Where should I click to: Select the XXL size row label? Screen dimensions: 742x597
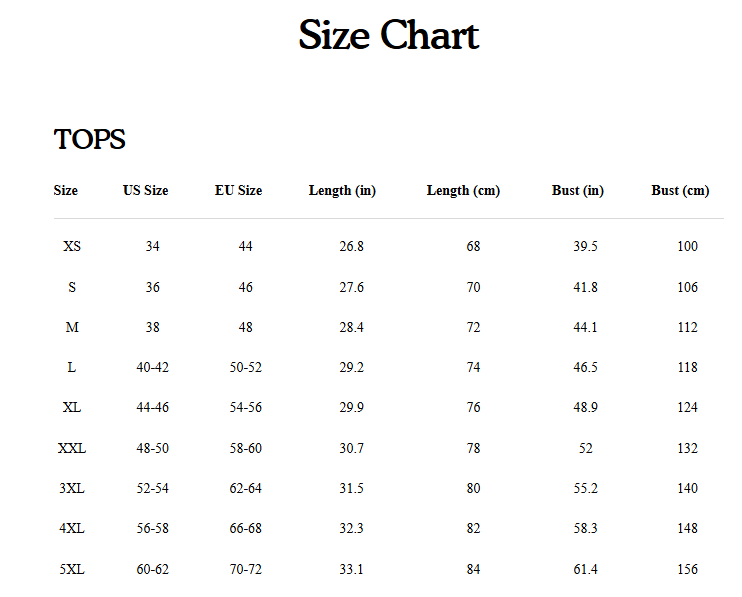tap(72, 448)
